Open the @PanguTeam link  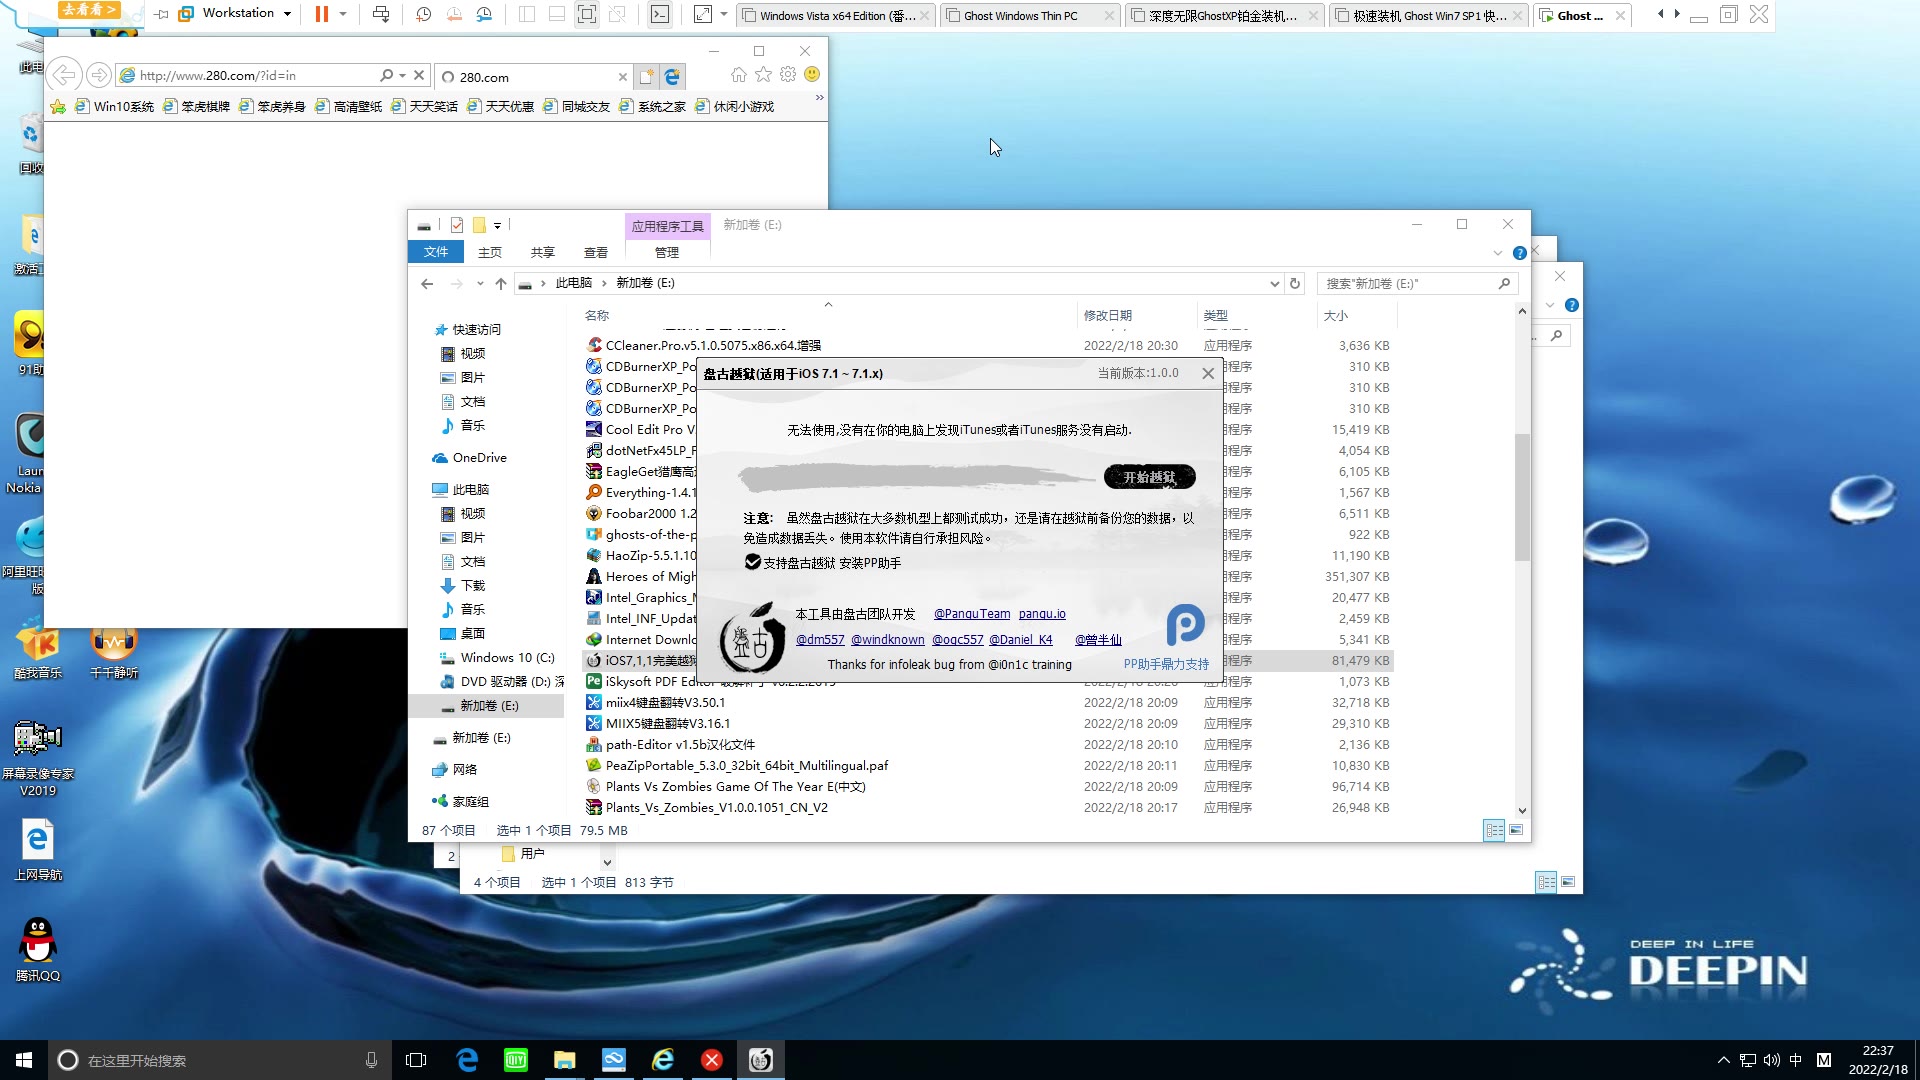tap(972, 614)
